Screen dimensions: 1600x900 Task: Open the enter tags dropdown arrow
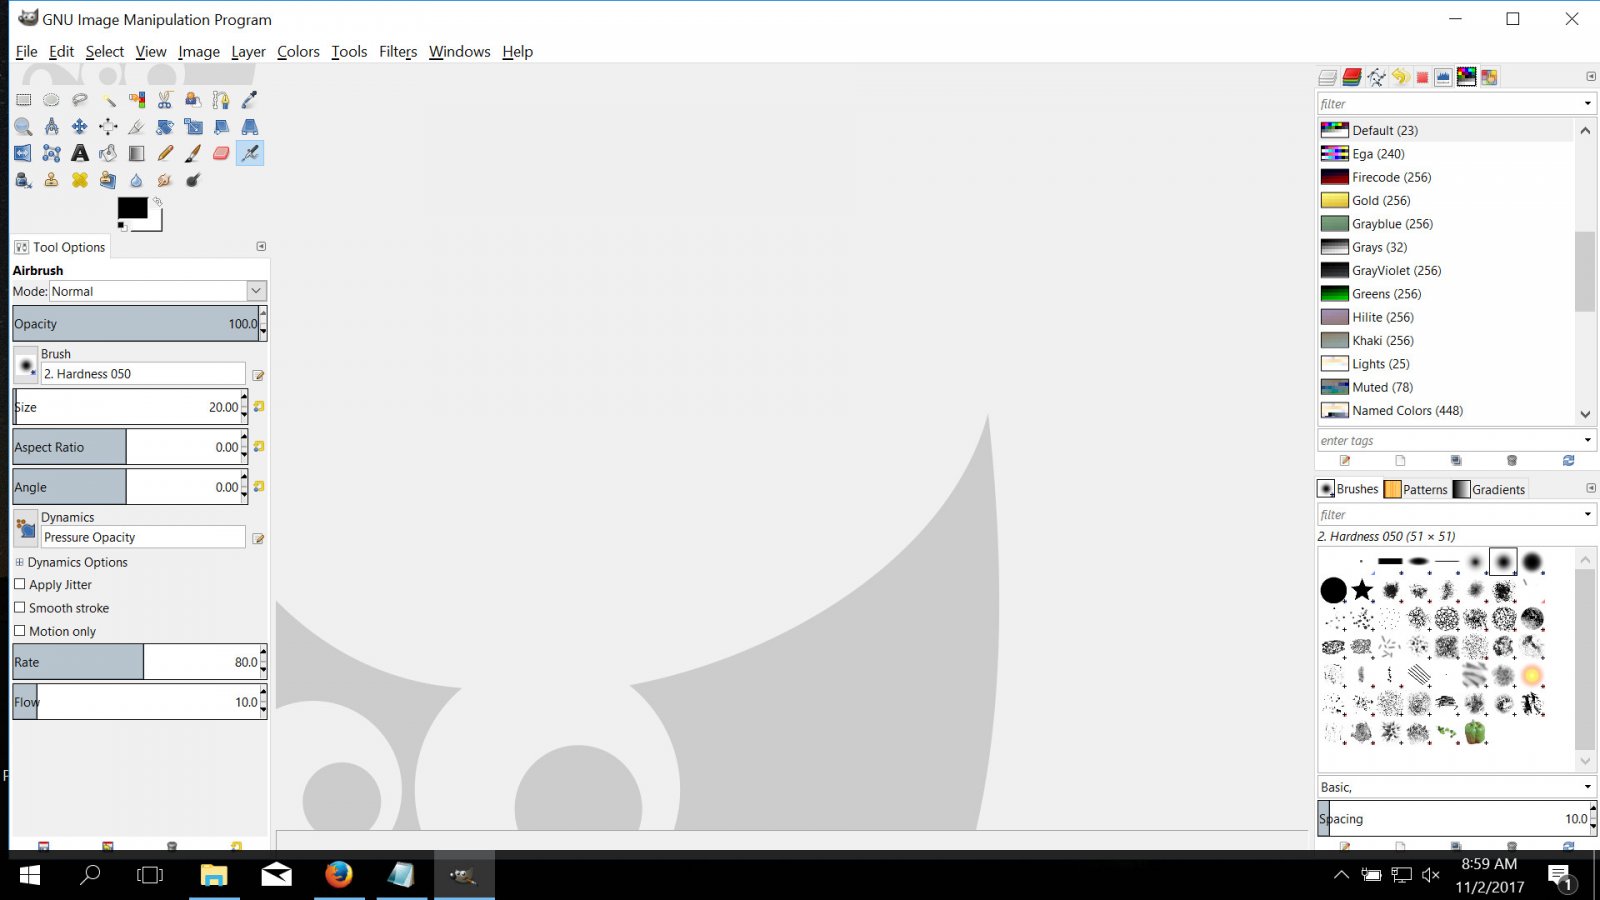click(x=1587, y=440)
